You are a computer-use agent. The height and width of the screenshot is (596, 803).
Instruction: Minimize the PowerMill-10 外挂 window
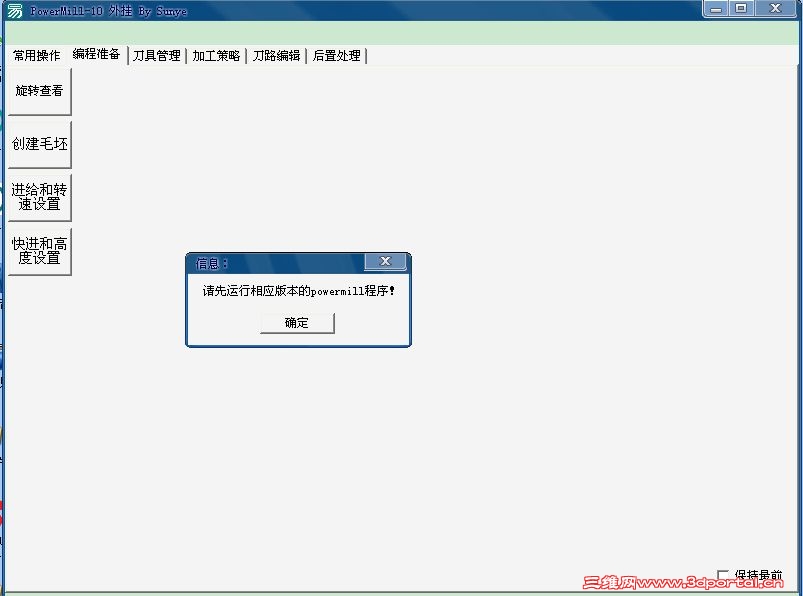716,9
